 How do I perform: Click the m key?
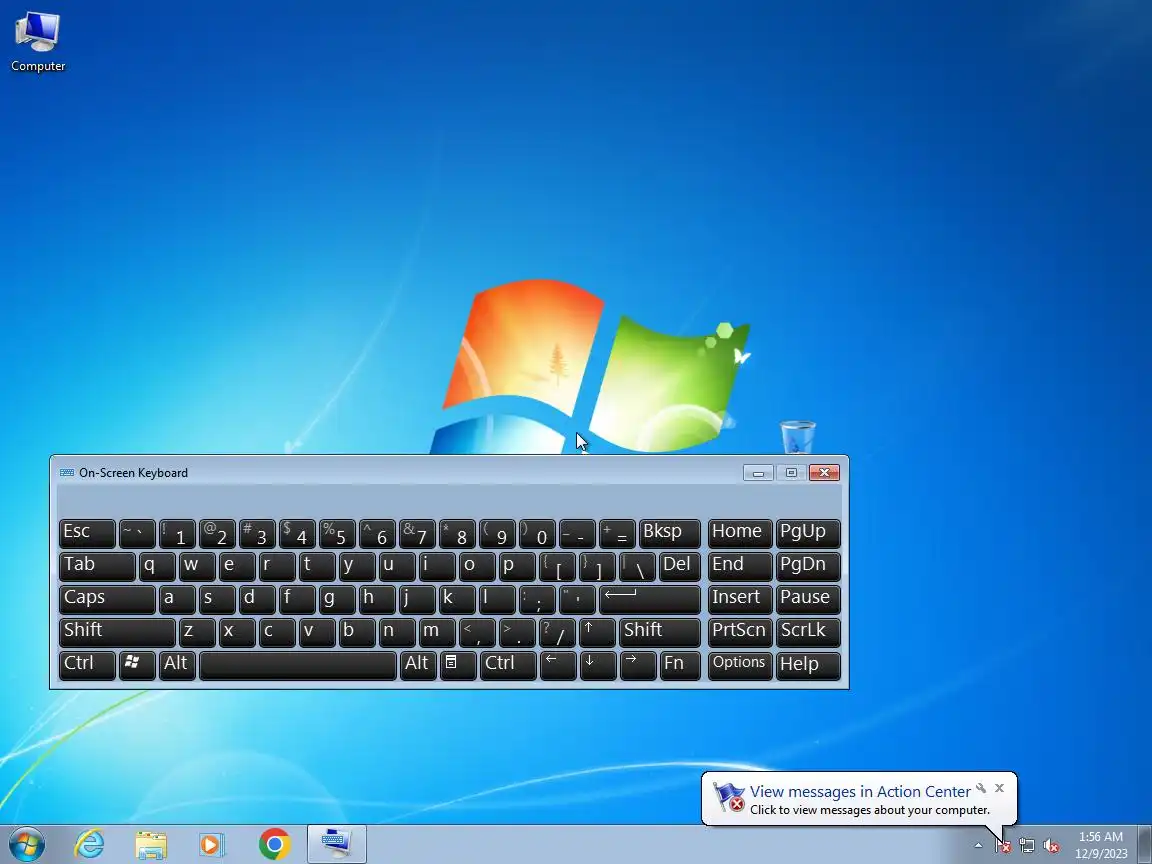(437, 632)
